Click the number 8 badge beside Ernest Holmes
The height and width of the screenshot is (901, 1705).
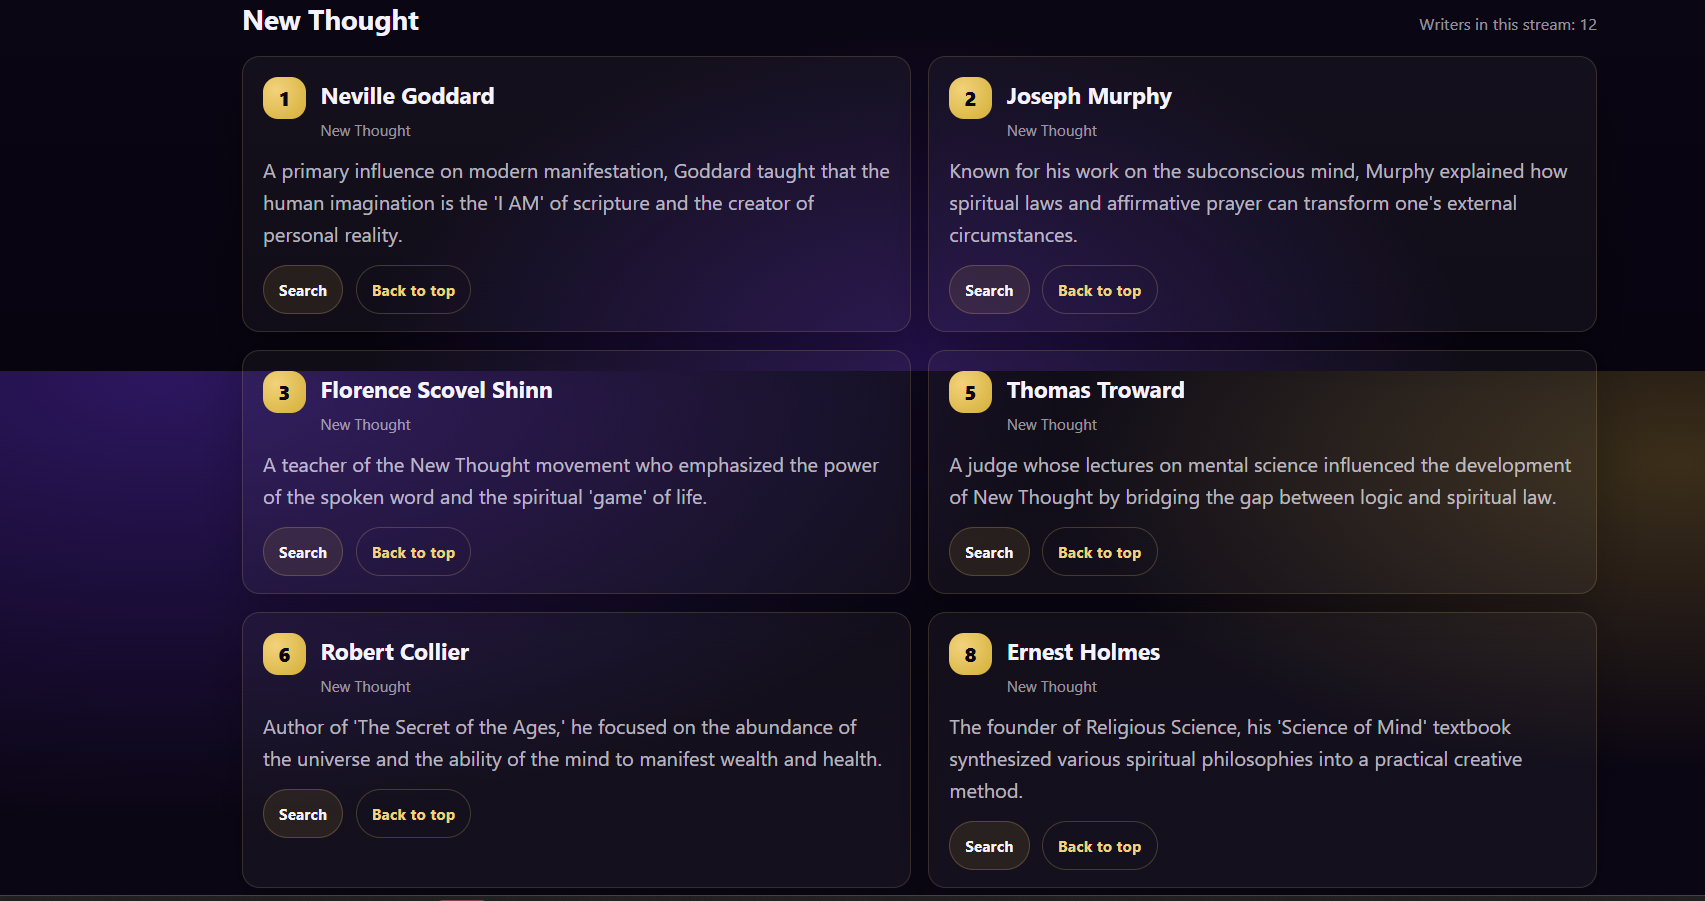coord(970,654)
